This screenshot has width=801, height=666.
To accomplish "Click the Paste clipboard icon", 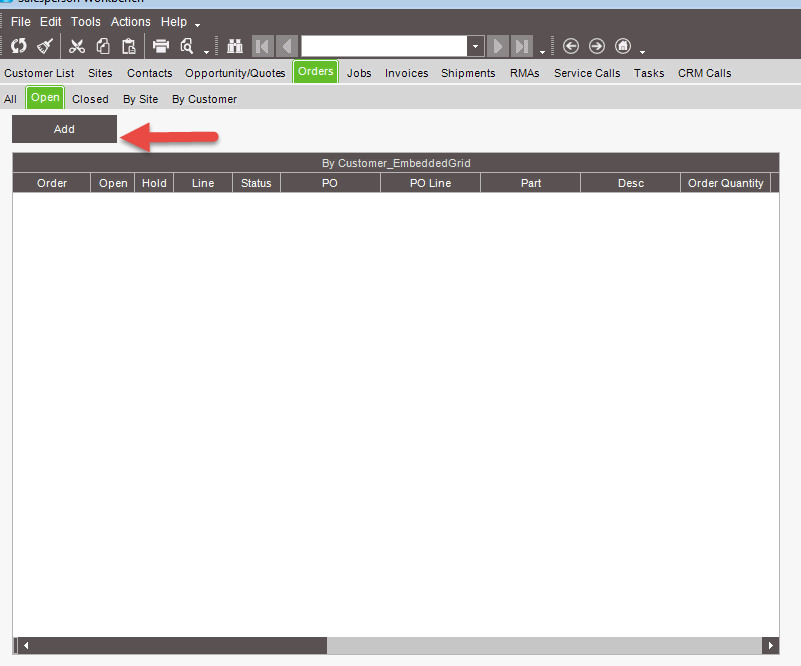I will 129,46.
